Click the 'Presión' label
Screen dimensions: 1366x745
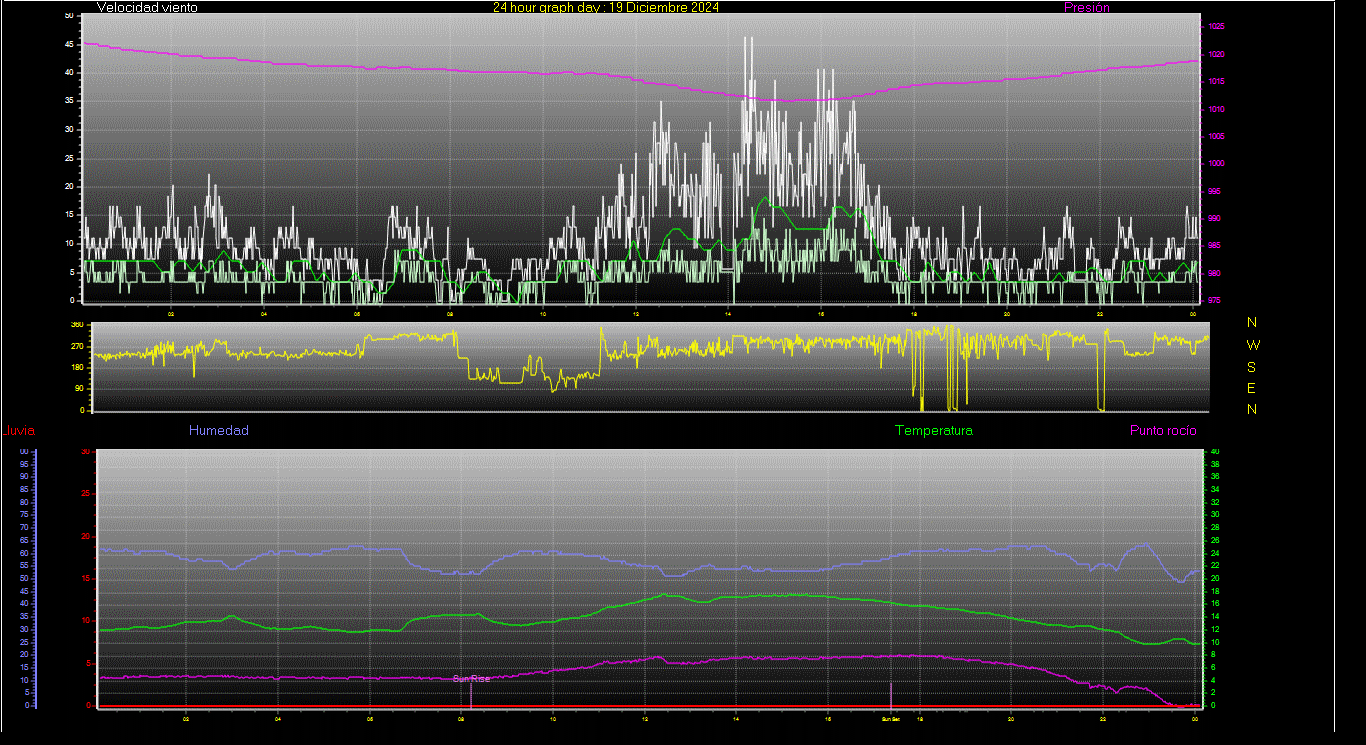pos(1087,7)
